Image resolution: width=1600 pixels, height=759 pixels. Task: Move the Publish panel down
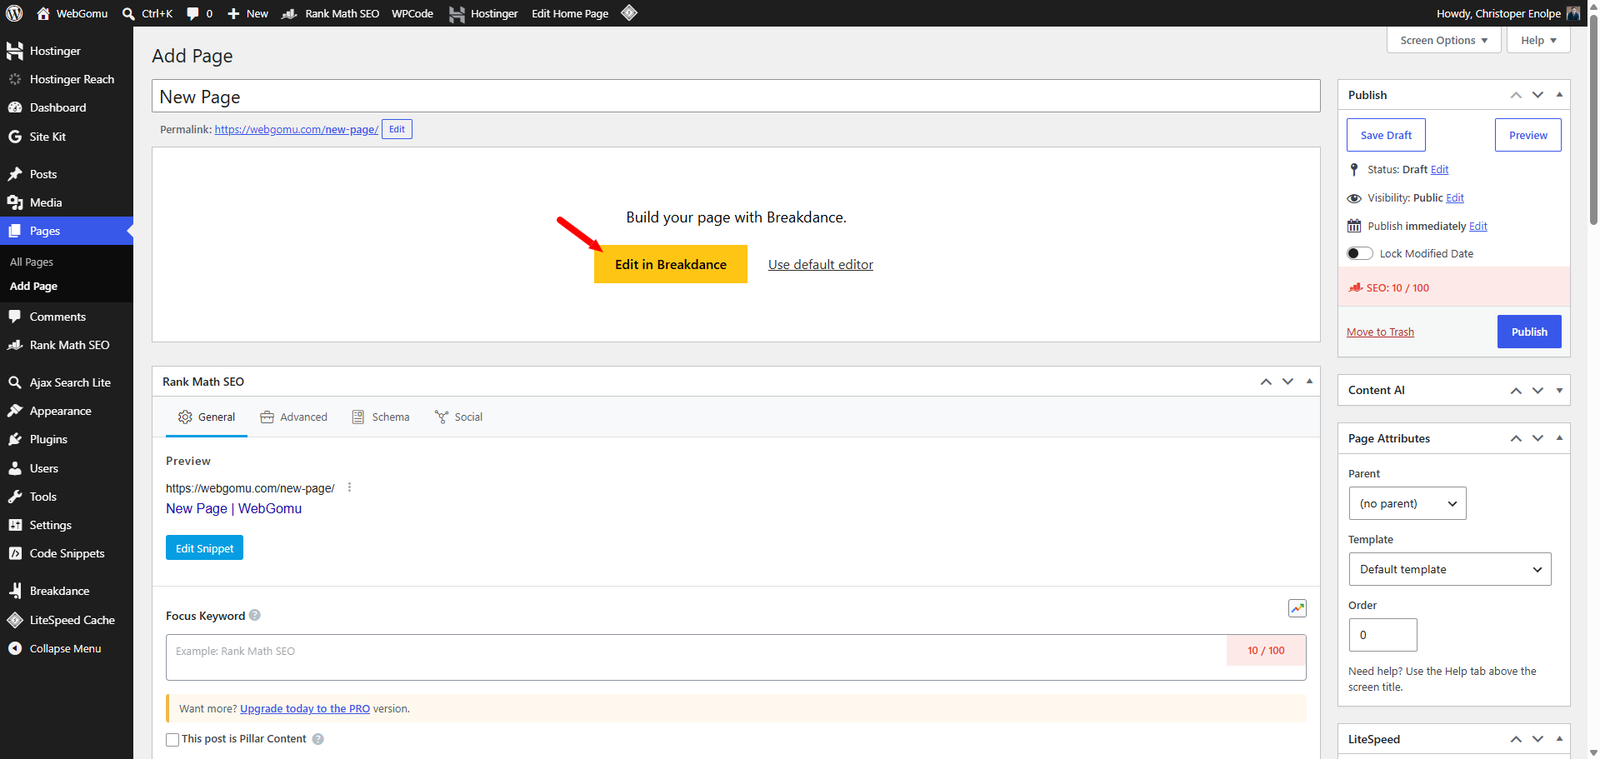1538,95
